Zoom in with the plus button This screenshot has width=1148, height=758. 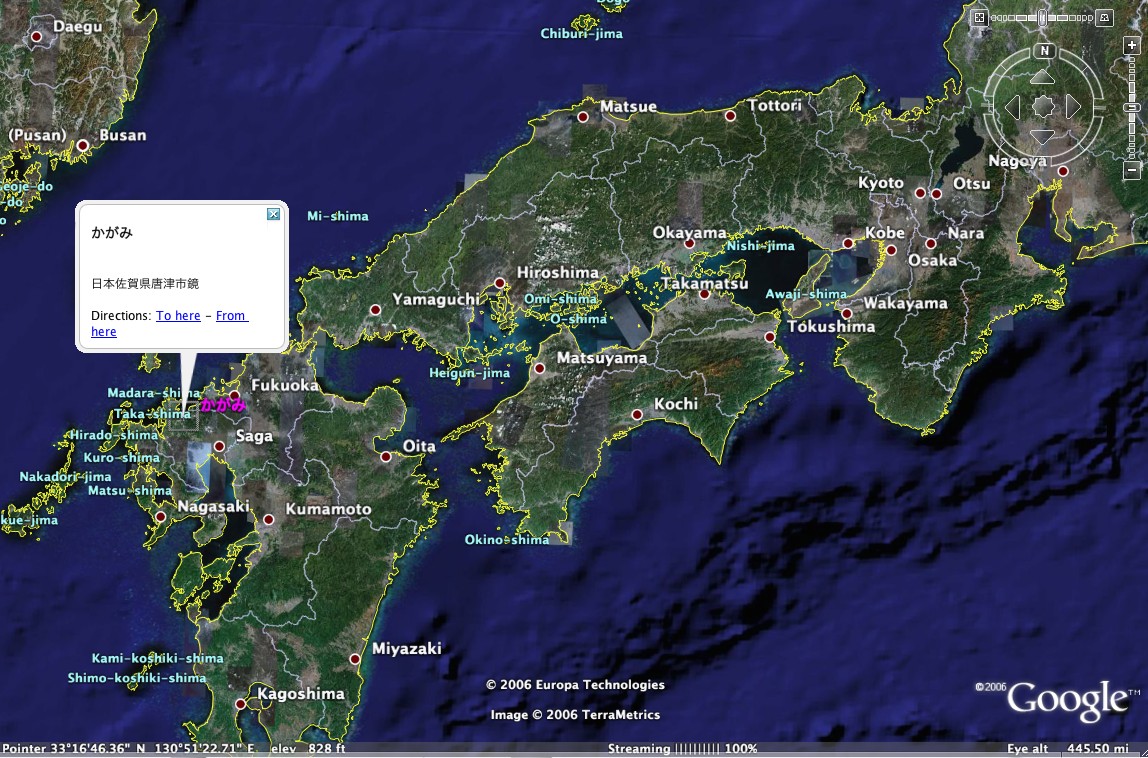coord(1132,45)
